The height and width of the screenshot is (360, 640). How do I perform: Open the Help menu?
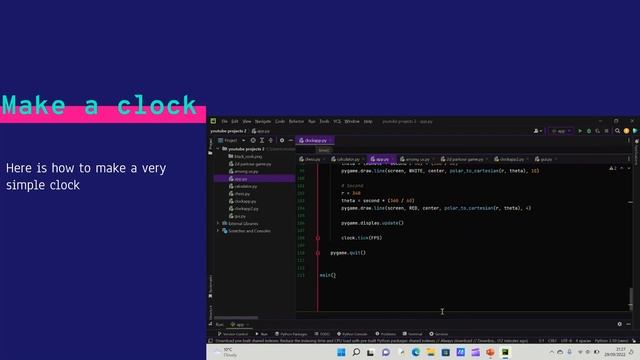[x=368, y=121]
